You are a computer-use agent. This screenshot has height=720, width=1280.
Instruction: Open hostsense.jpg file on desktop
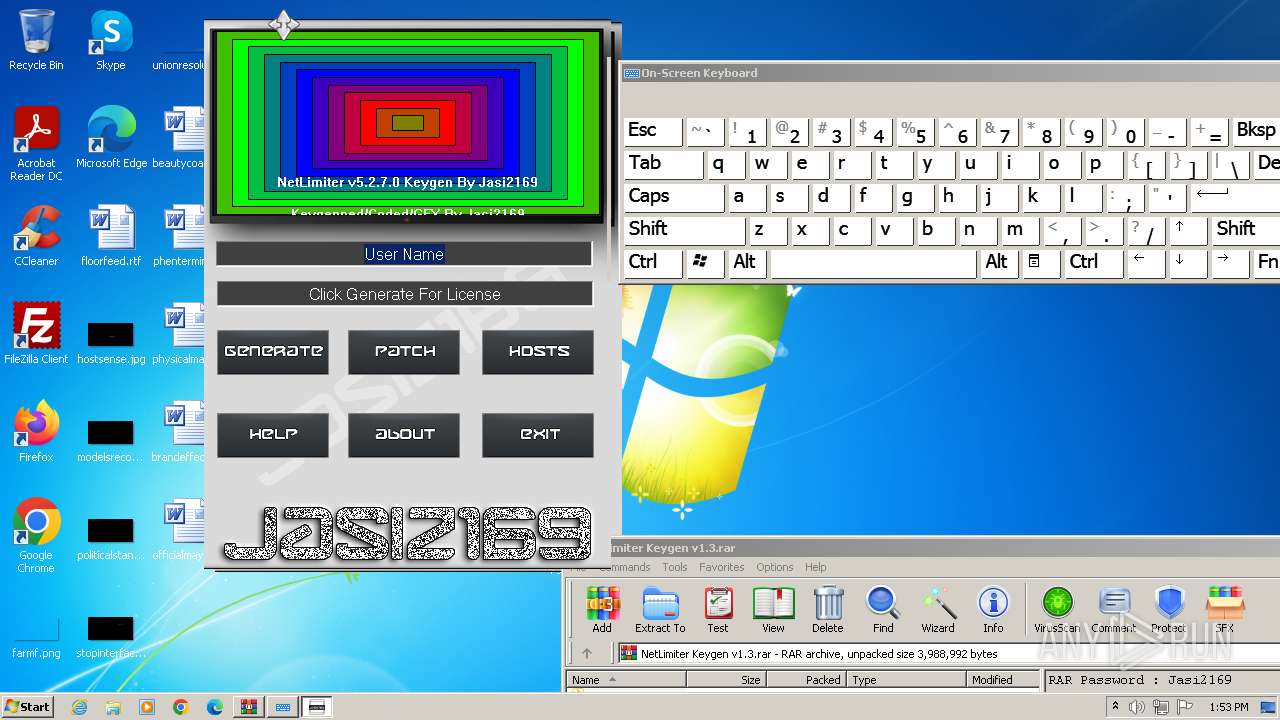point(111,341)
